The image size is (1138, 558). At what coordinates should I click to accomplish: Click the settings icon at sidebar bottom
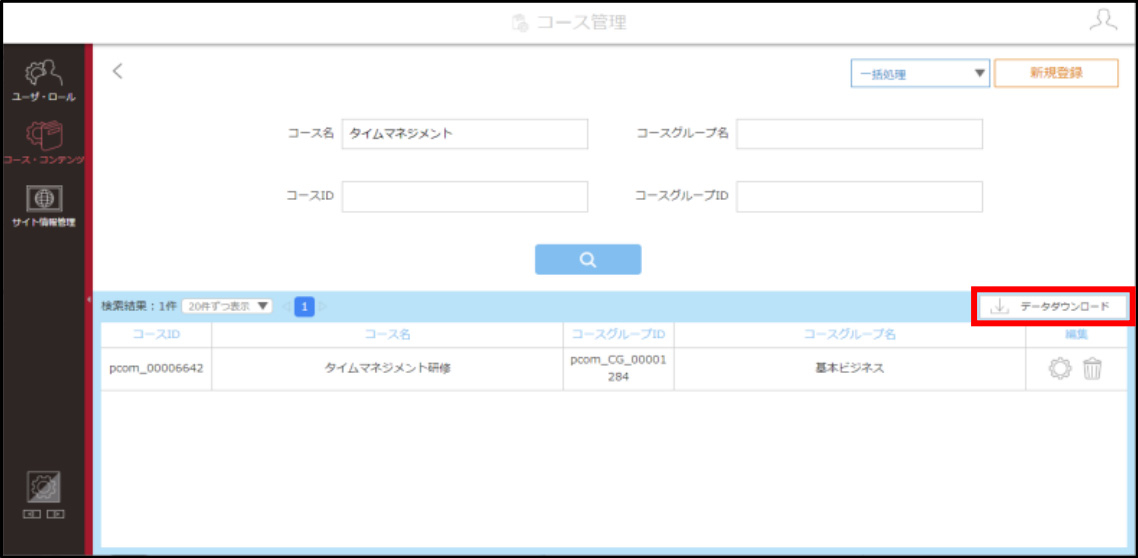[x=44, y=488]
